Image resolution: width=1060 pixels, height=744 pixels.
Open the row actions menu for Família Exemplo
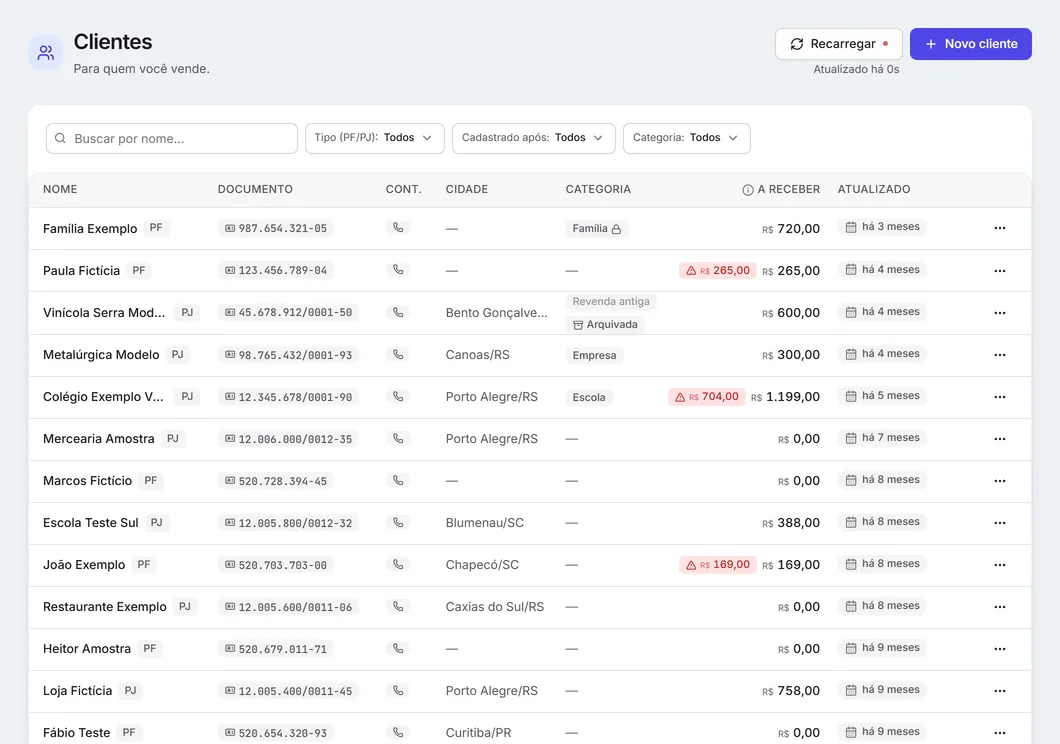coord(1000,228)
